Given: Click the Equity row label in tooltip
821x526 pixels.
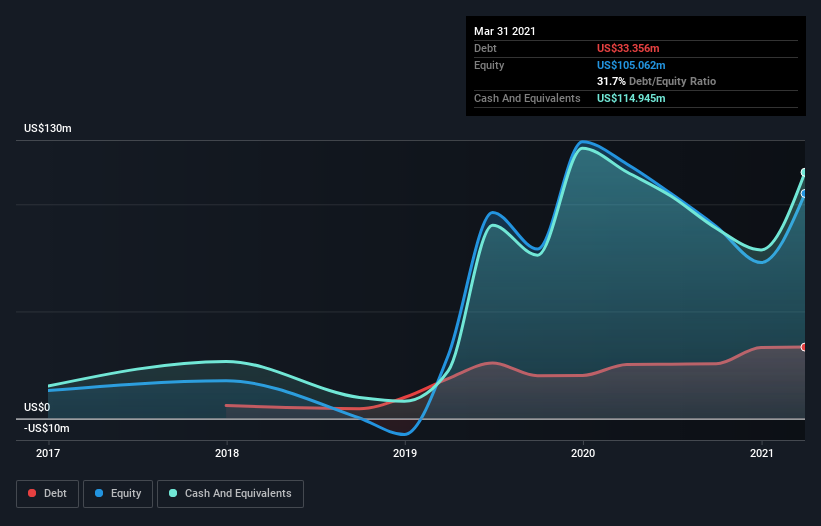Looking at the screenshot, I should tap(489, 65).
